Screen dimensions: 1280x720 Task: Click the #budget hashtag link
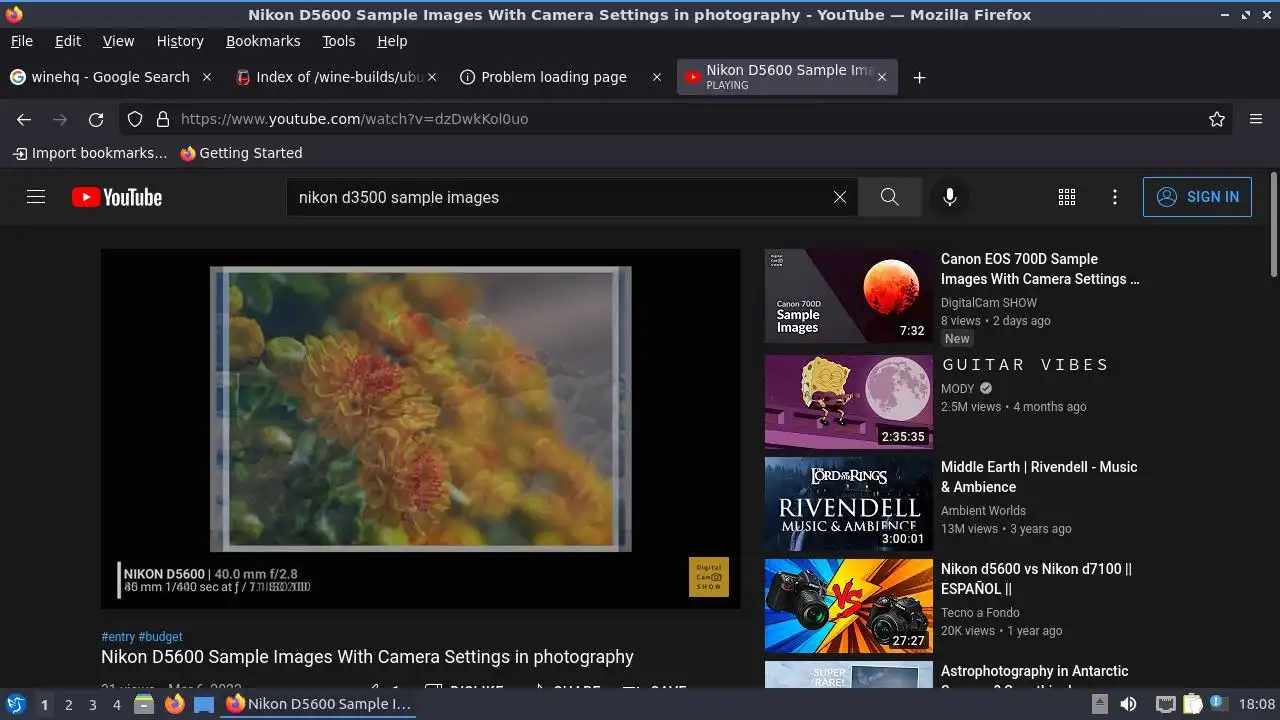pos(161,637)
